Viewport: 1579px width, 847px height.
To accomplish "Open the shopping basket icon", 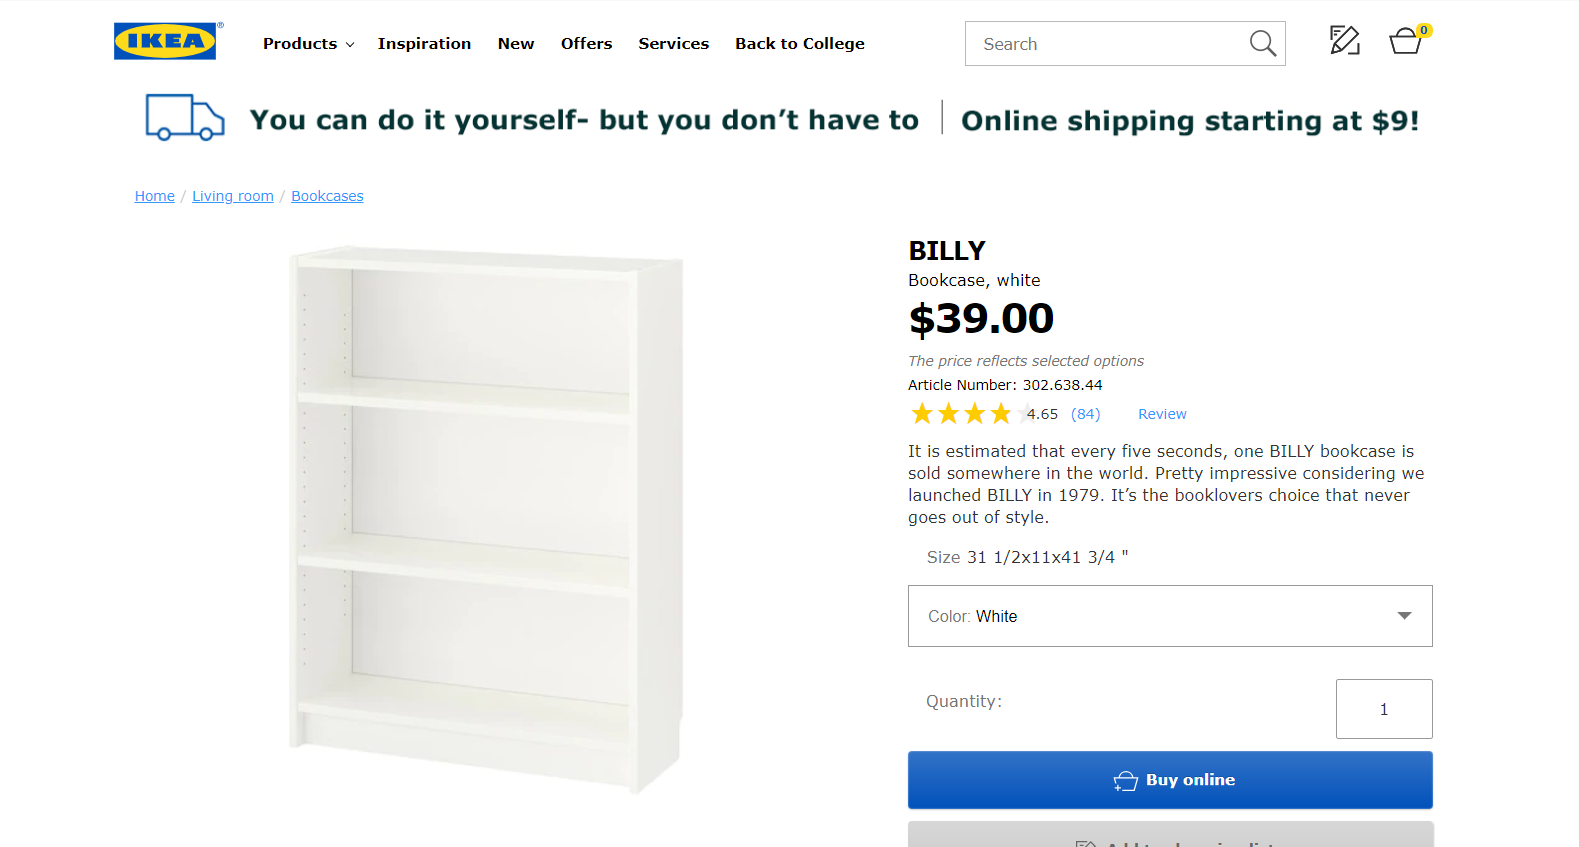I will [x=1405, y=41].
